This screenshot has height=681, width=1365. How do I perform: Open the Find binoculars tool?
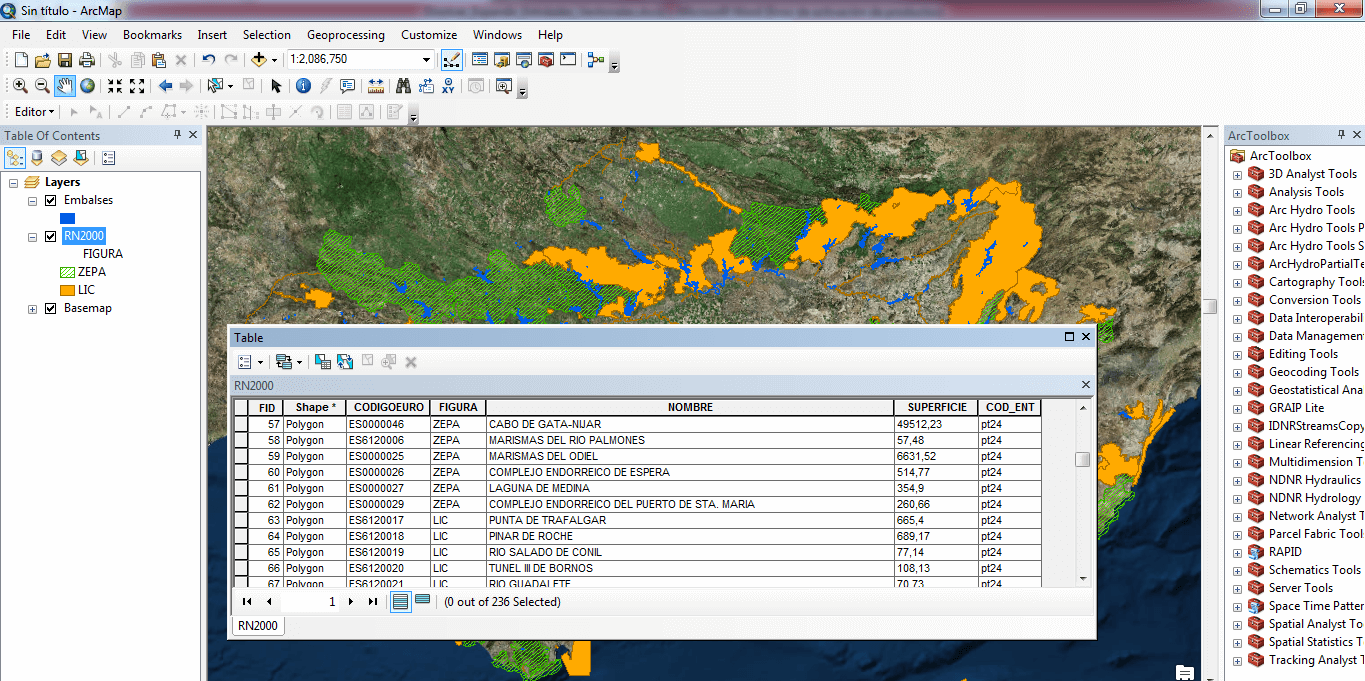click(x=403, y=86)
